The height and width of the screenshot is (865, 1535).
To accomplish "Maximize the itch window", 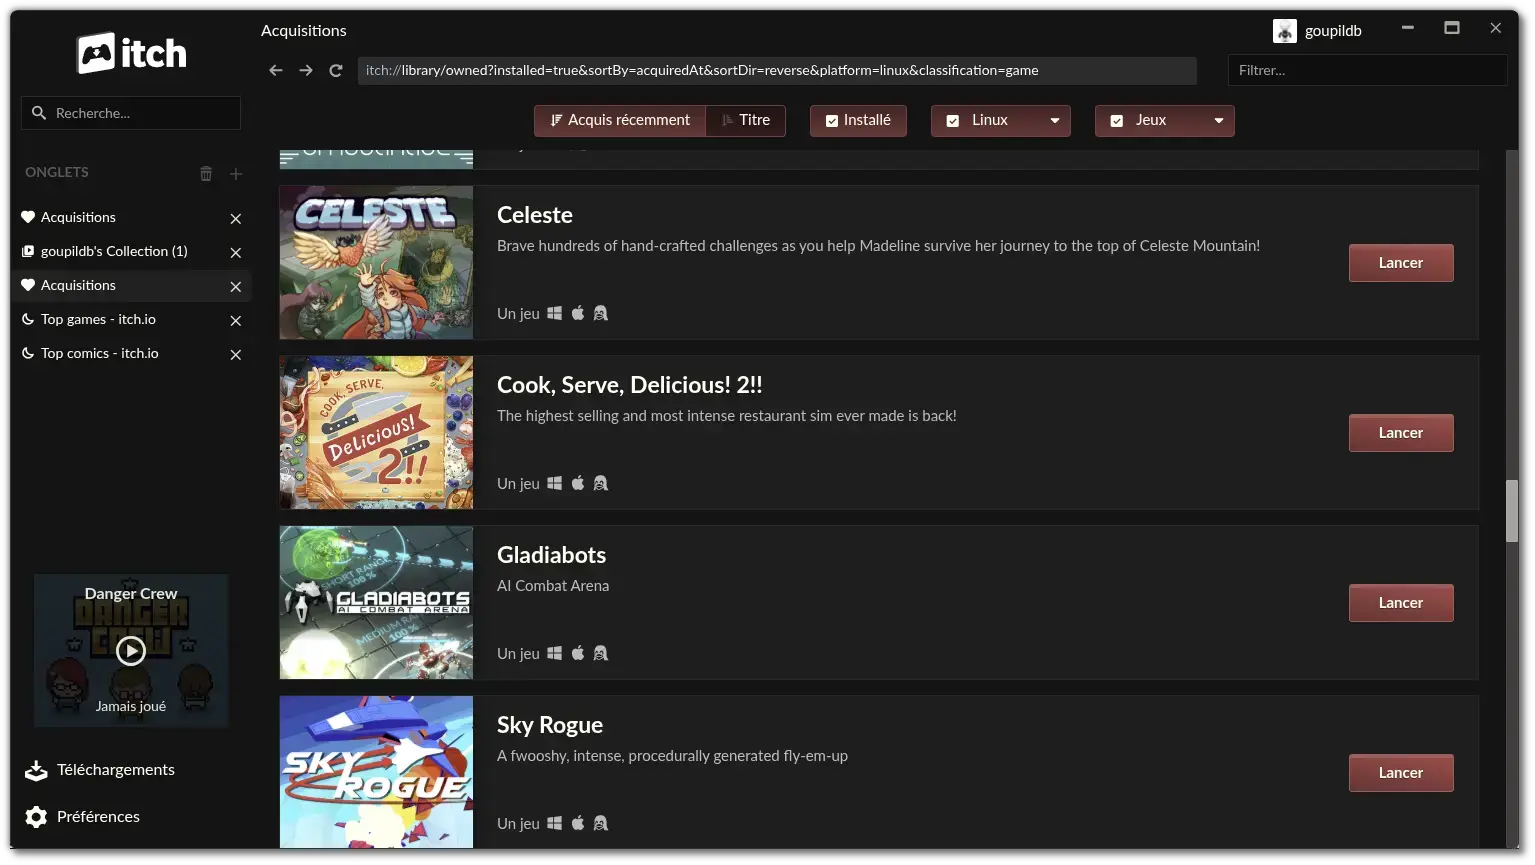I will pyautogui.click(x=1452, y=28).
